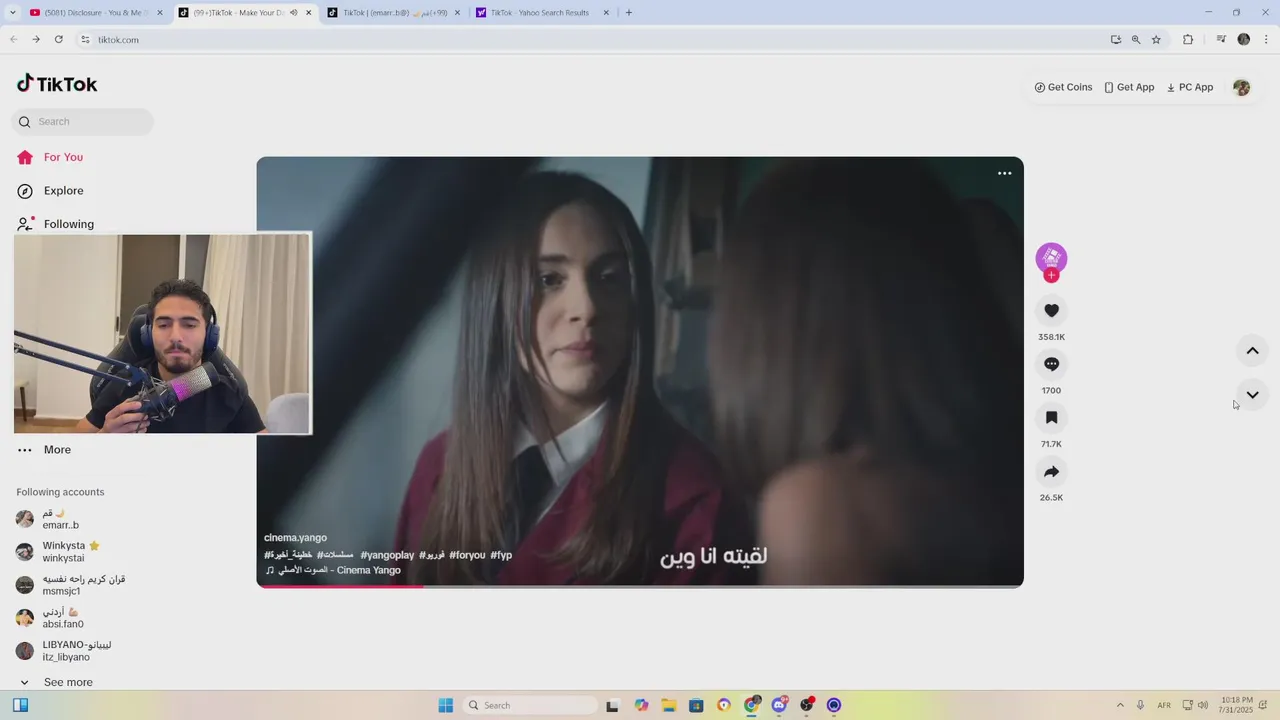The height and width of the screenshot is (720, 1280).
Task: Click the PC App download button
Action: click(x=1190, y=87)
